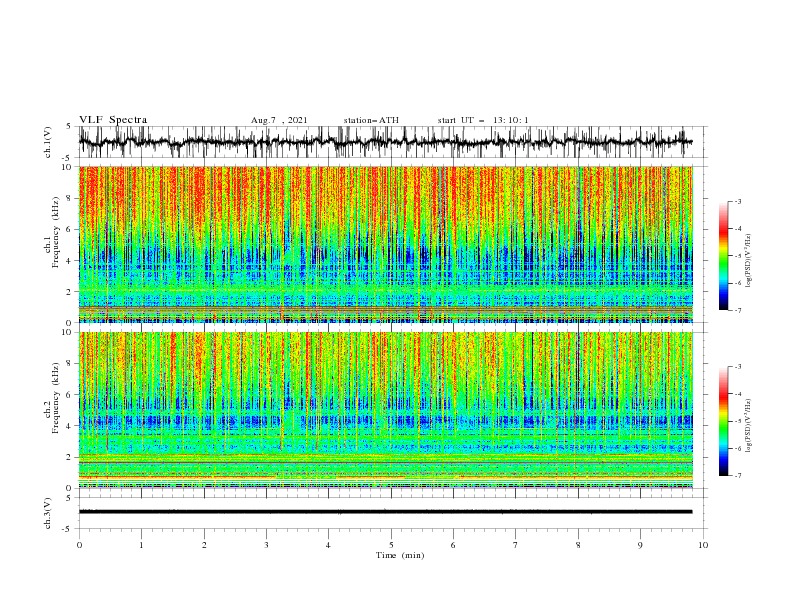
Task: Click the ch.1 voltage waveform trace
Action: (x=385, y=142)
